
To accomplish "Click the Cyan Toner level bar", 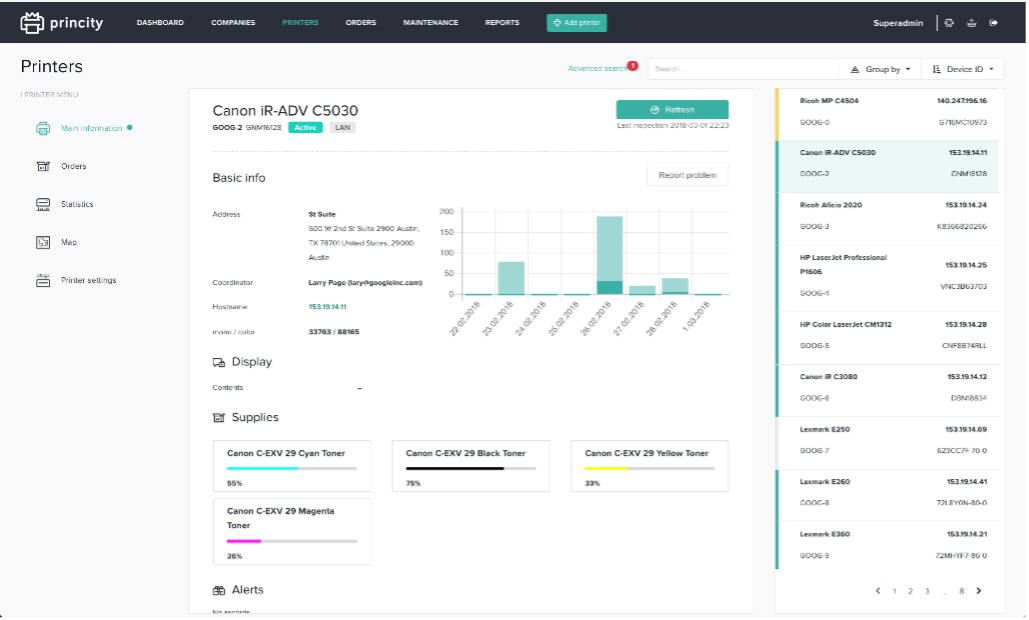I will click(x=291, y=468).
